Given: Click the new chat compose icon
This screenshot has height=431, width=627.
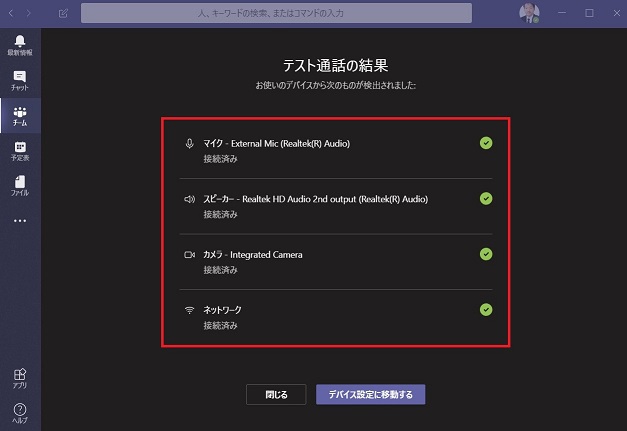Looking at the screenshot, I should click(64, 13).
